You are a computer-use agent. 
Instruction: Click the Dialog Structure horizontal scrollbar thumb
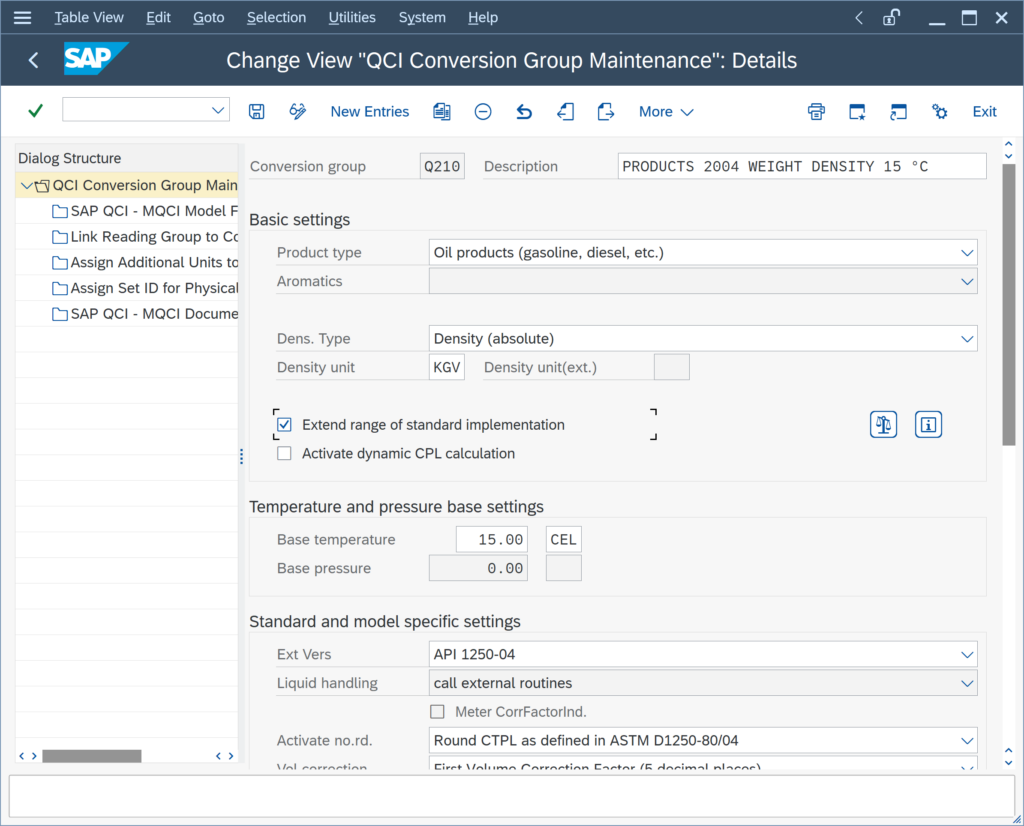(92, 755)
